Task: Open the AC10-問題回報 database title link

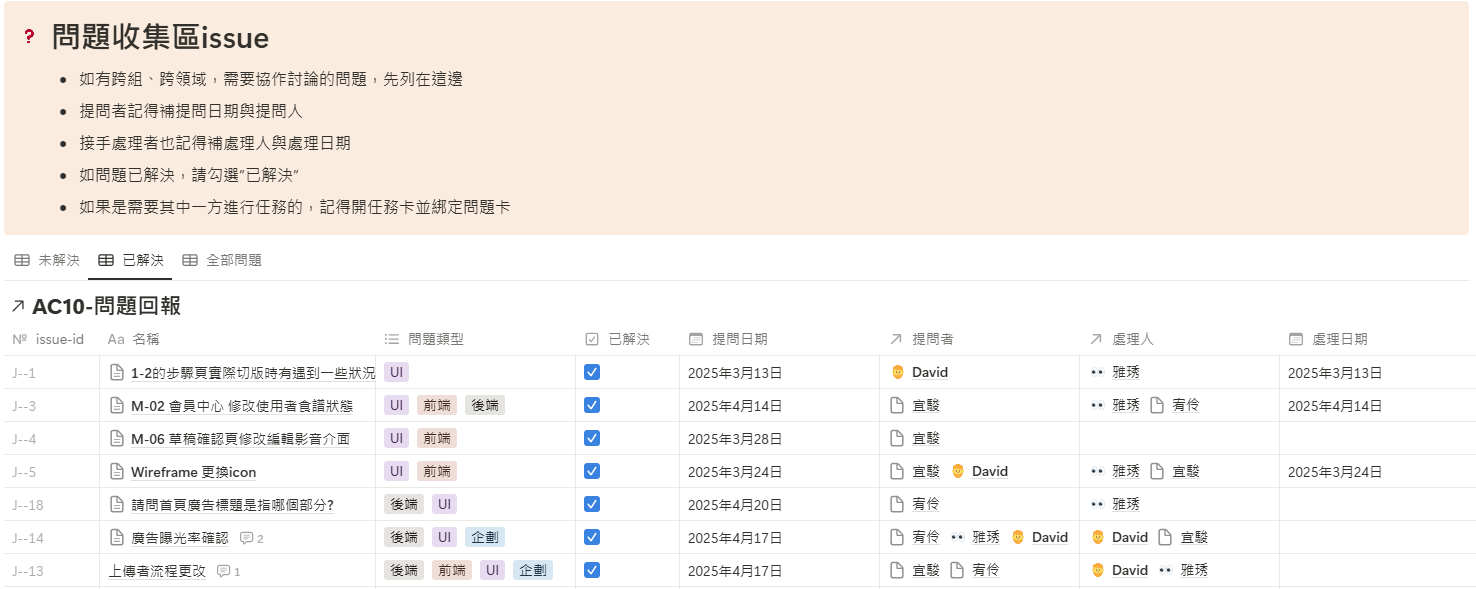Action: point(106,307)
